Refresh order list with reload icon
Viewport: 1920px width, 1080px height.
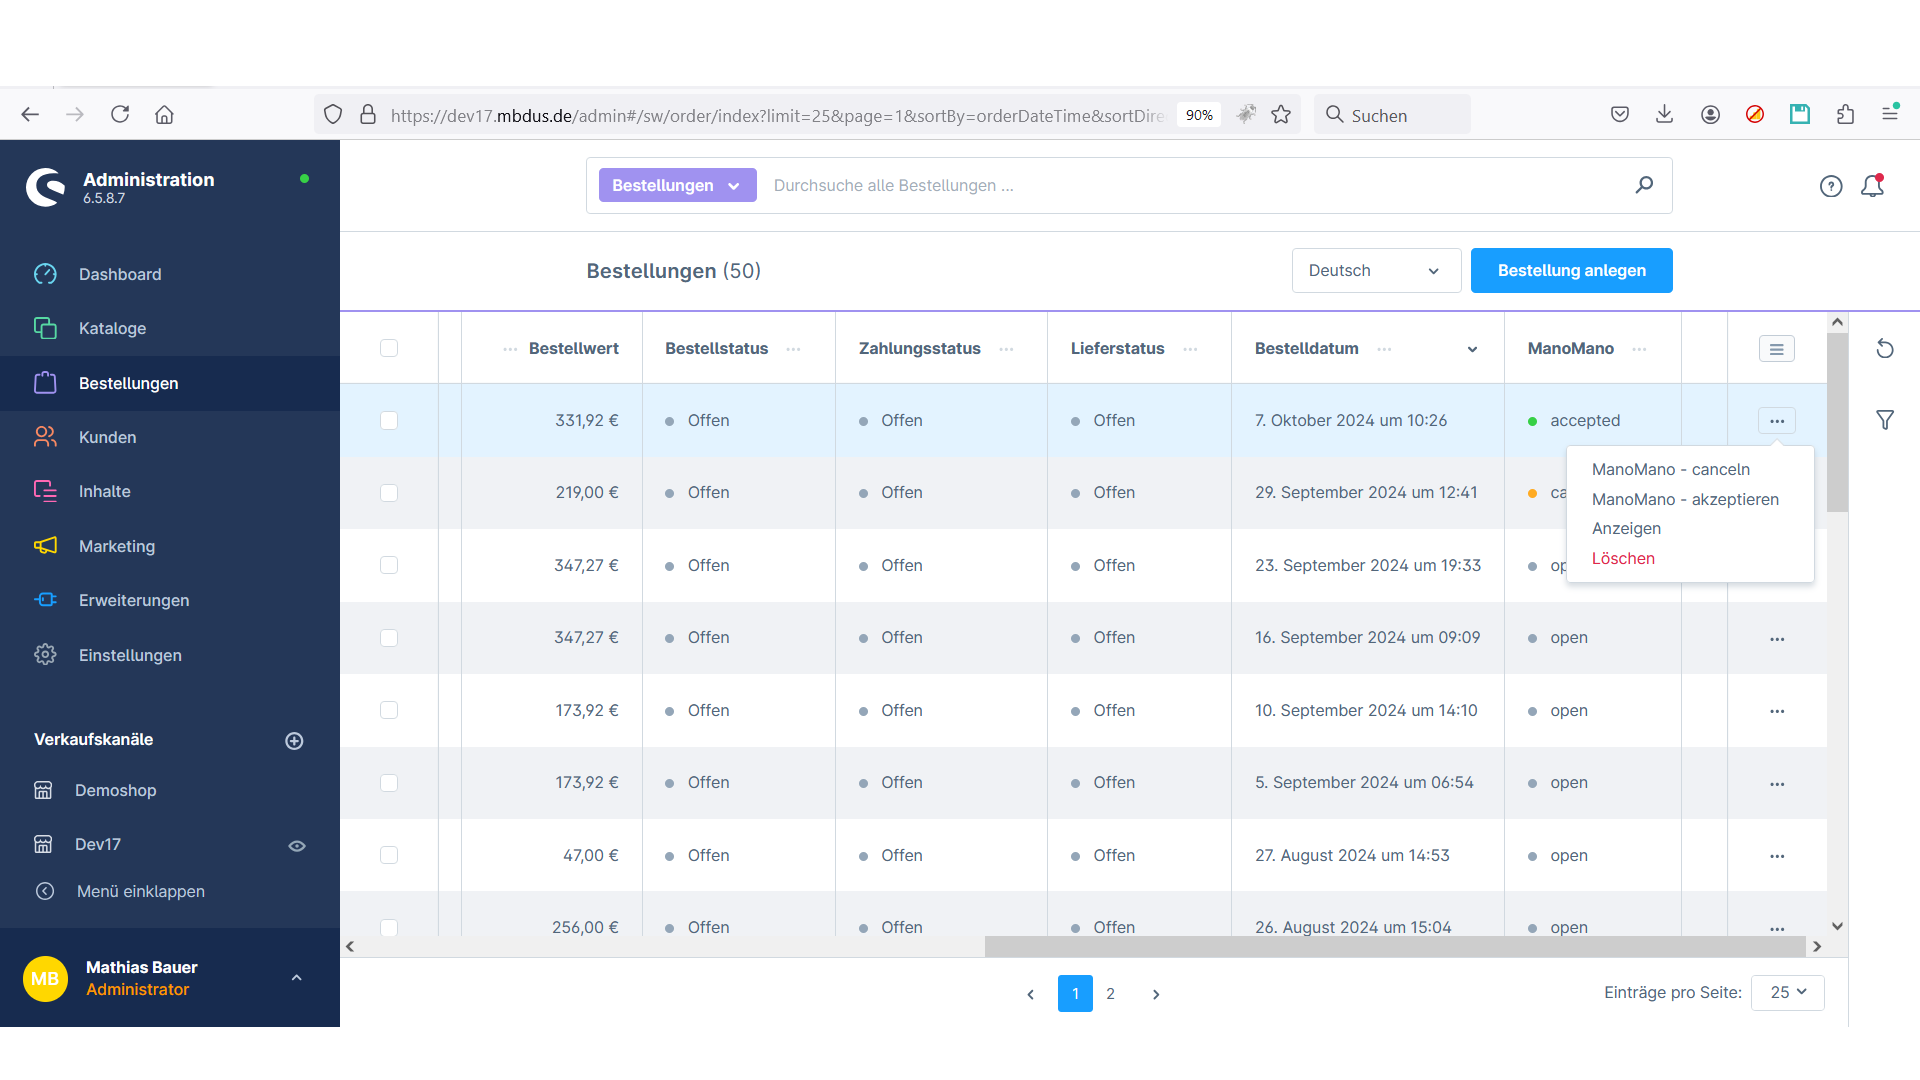coord(1885,349)
